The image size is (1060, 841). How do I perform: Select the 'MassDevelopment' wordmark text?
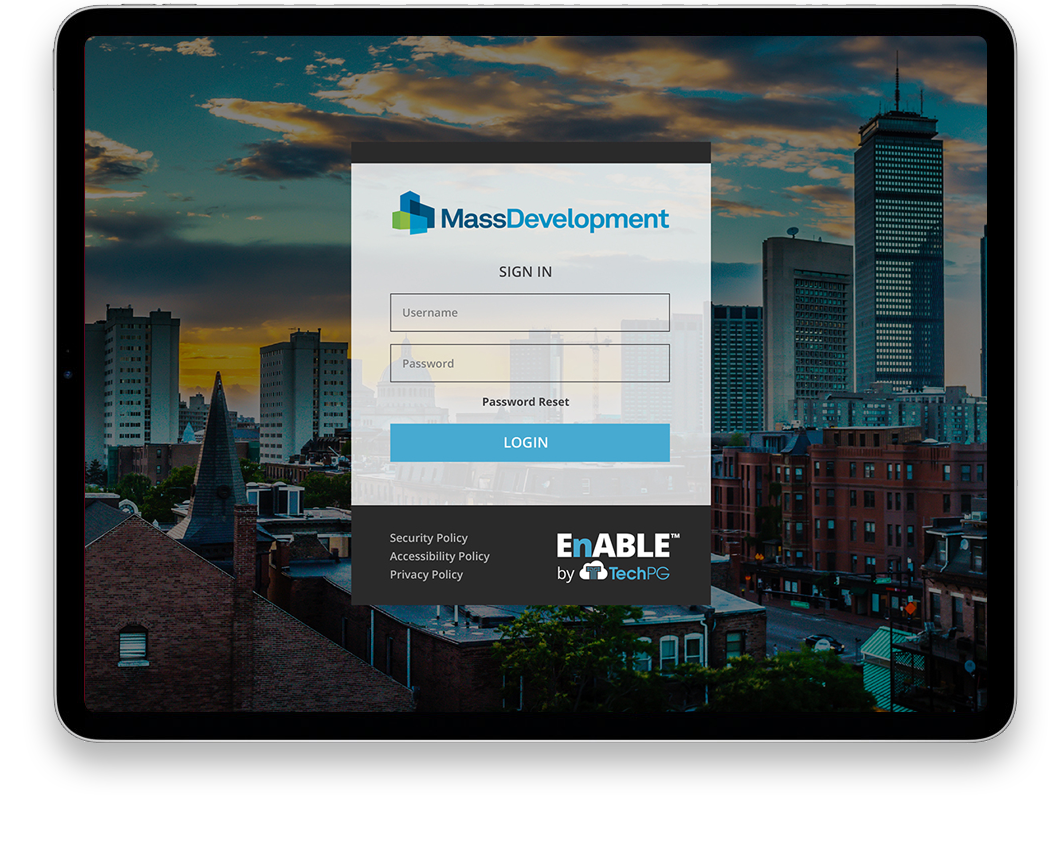[x=555, y=218]
